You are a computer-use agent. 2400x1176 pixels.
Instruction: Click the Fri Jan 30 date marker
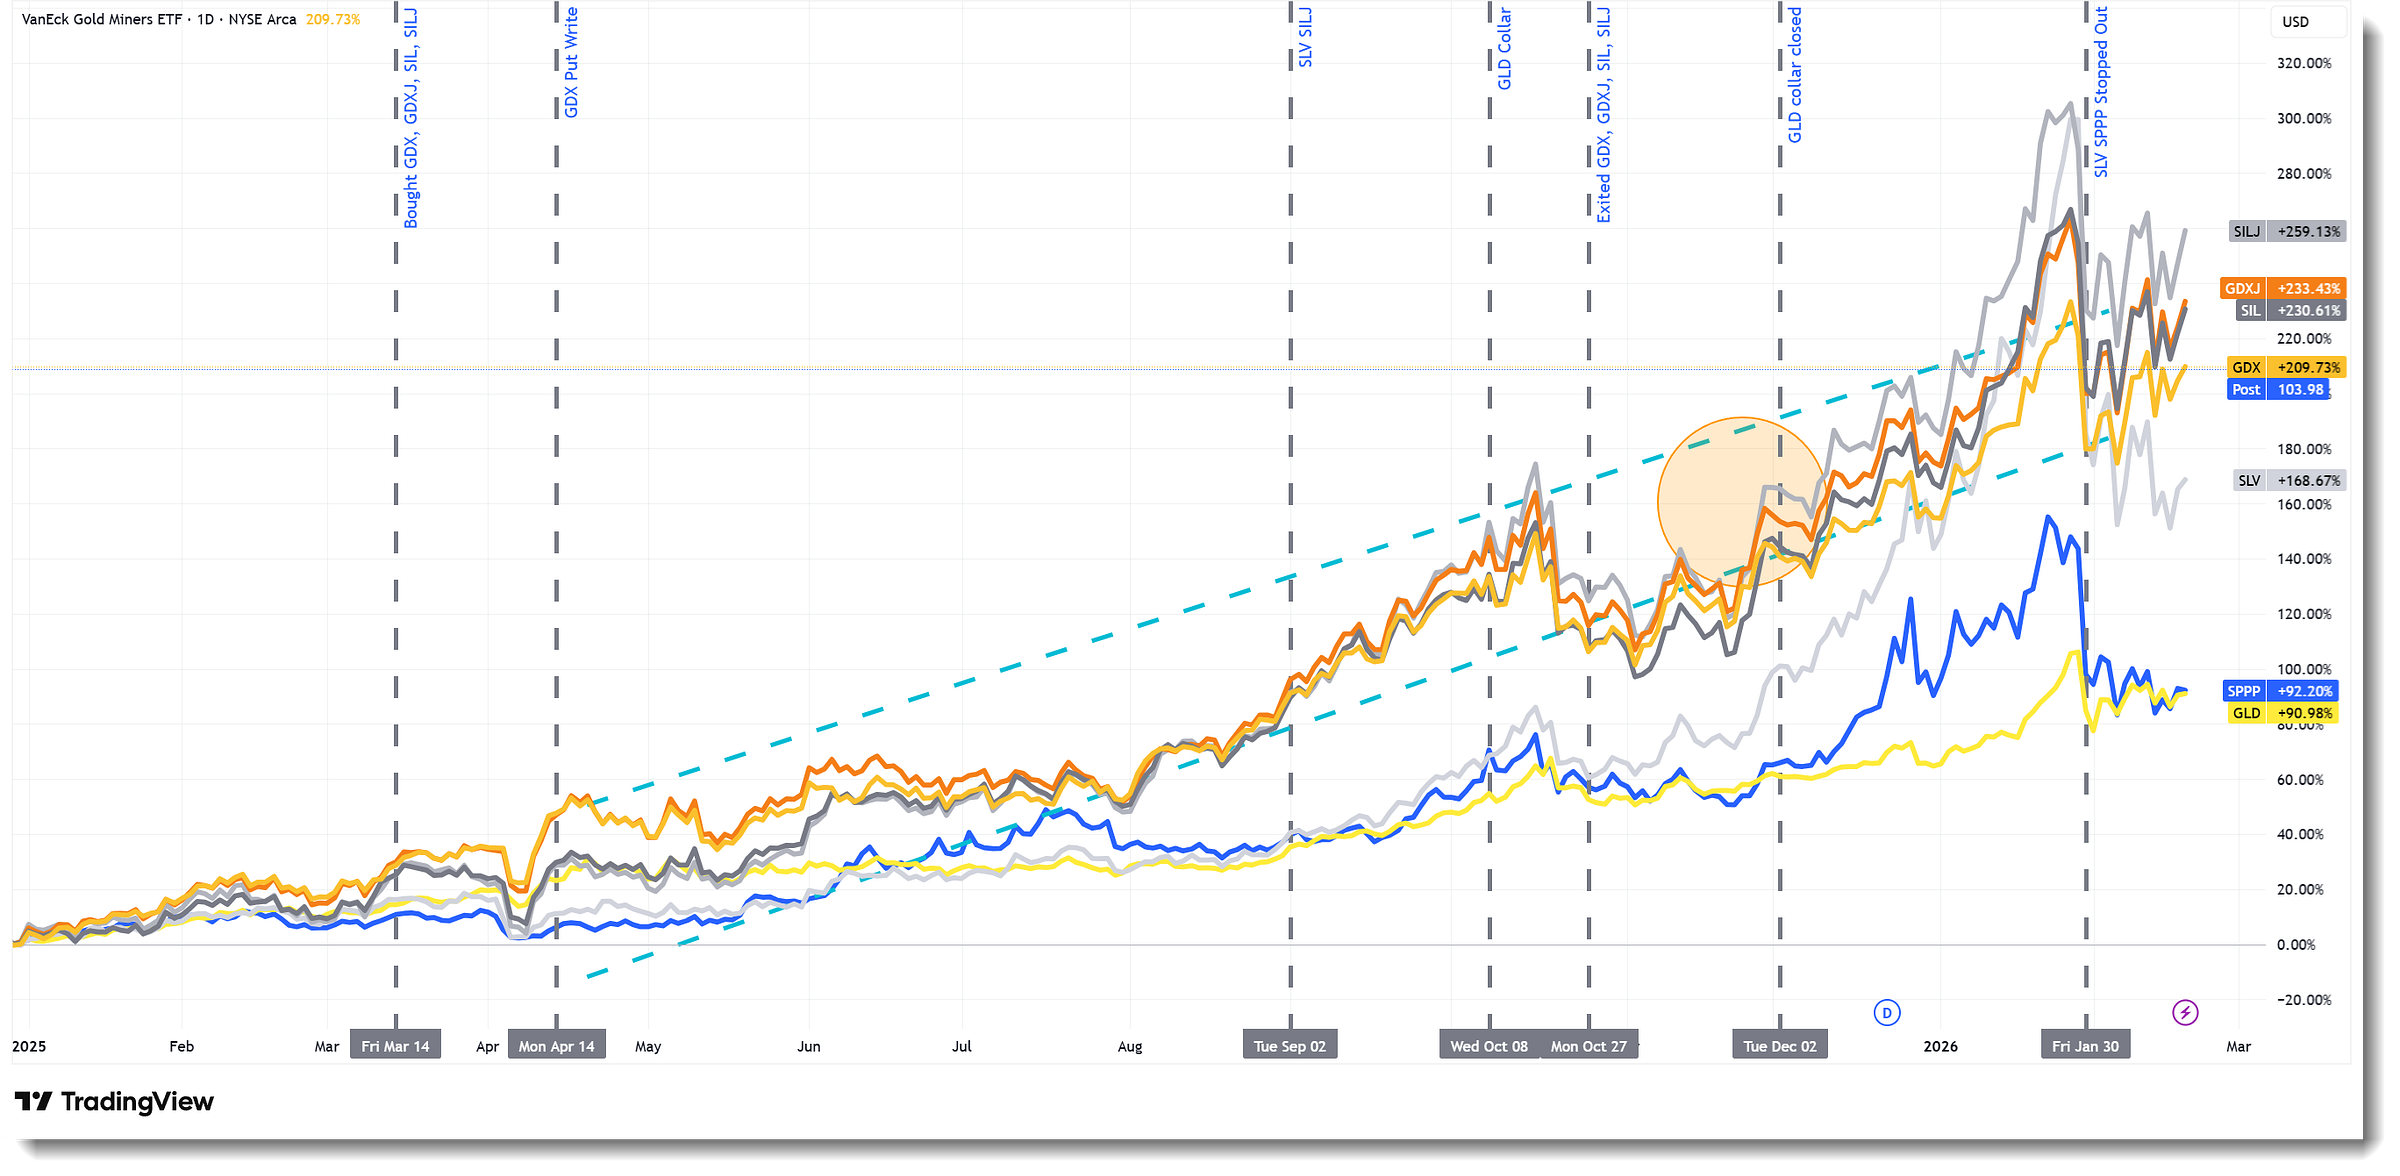(2085, 1046)
